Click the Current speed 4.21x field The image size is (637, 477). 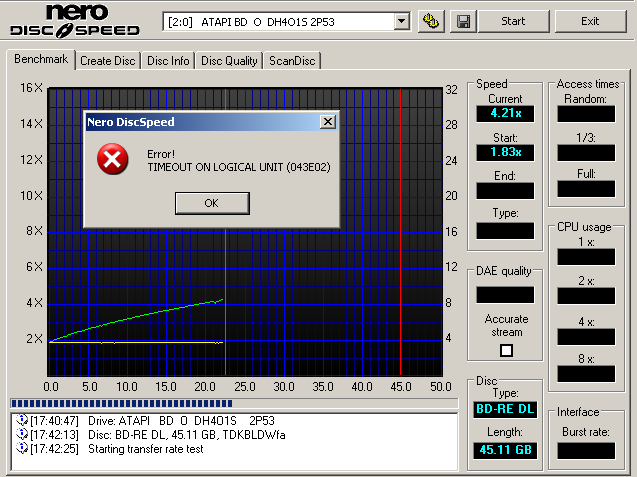505,113
